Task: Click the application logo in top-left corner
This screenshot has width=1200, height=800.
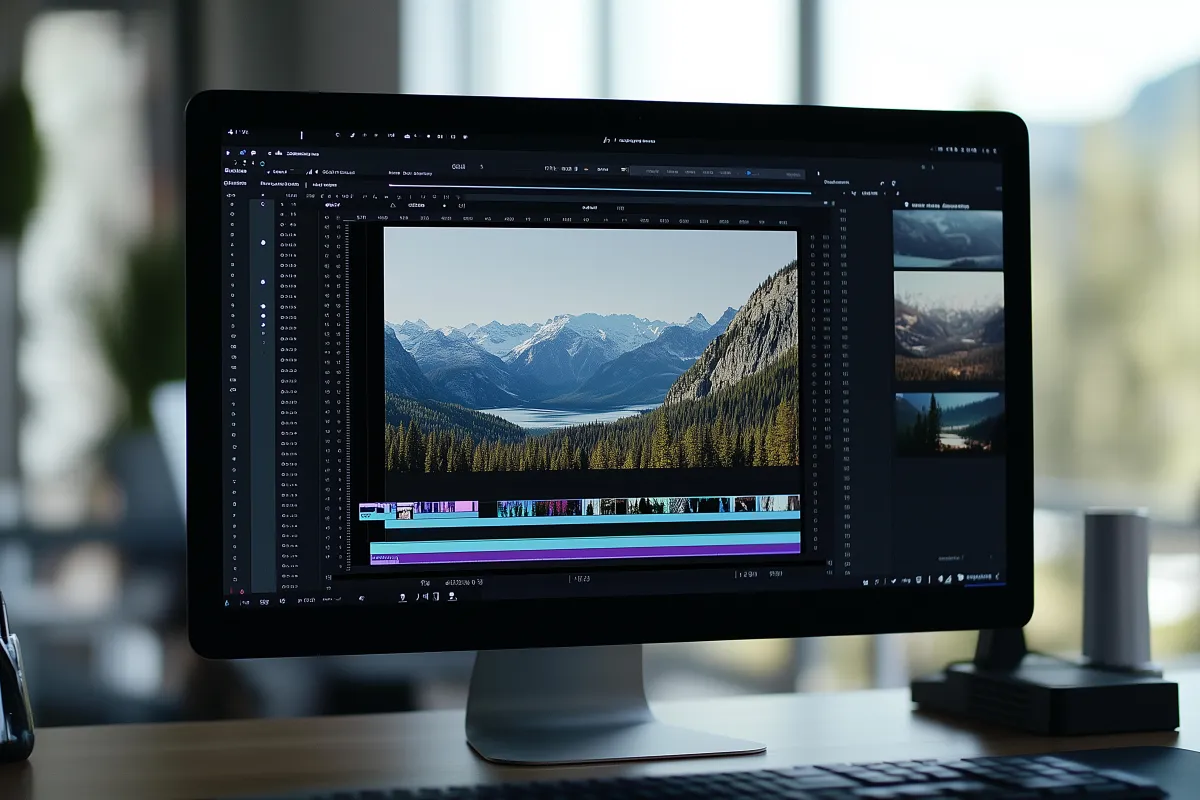Action: pos(230,132)
